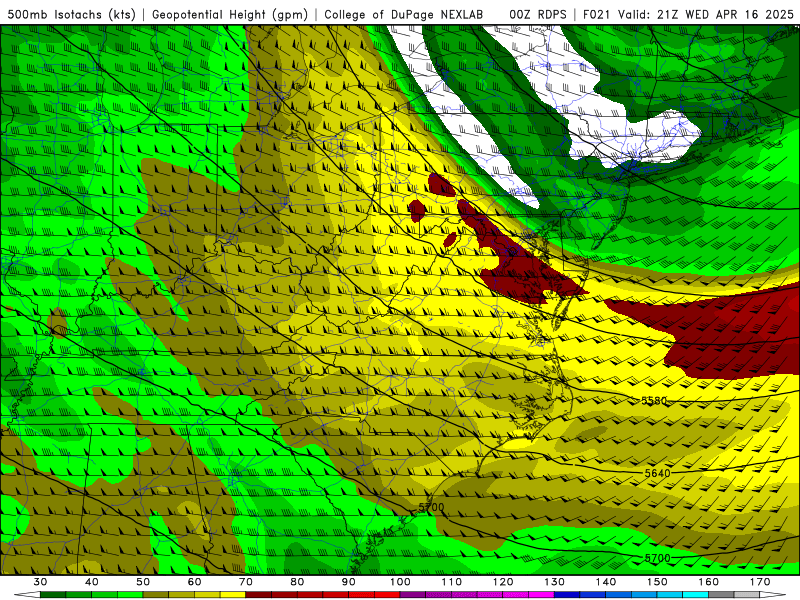The height and width of the screenshot is (600, 800).
Task: Click the 30 value on the color scale
Action: (40, 582)
